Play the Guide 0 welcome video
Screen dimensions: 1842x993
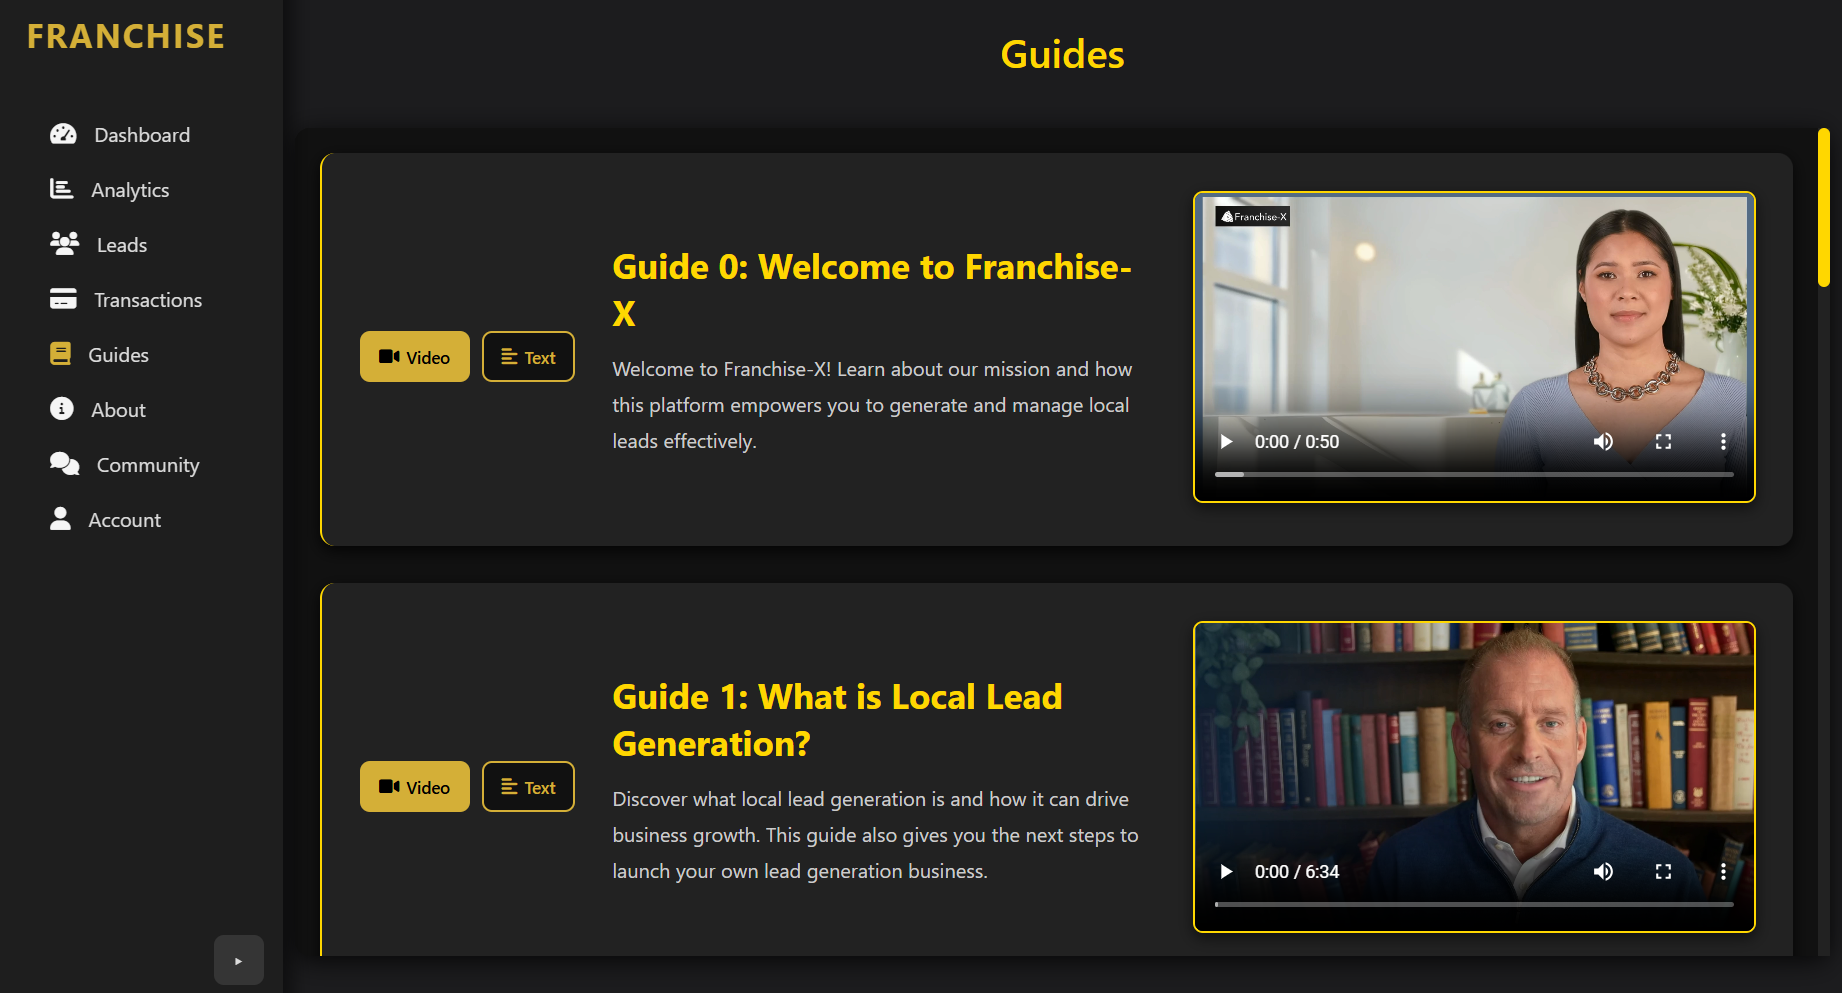click(x=1226, y=441)
